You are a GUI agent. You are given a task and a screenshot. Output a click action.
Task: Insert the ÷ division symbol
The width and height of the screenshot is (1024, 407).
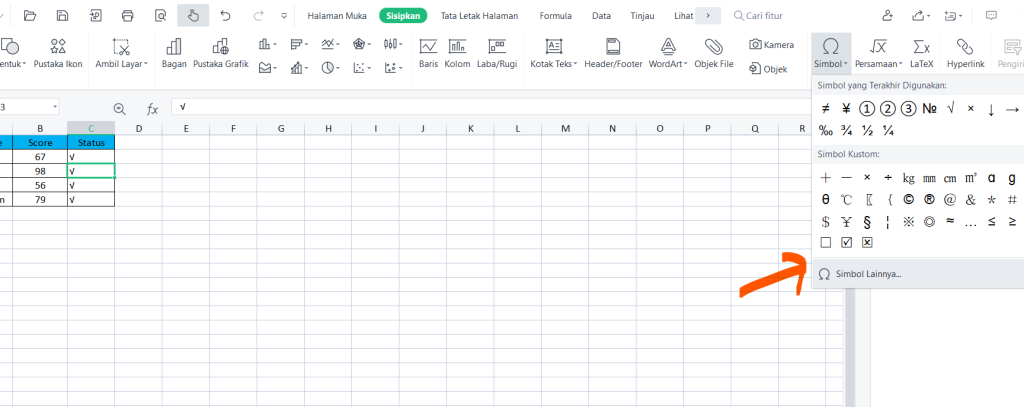click(888, 178)
